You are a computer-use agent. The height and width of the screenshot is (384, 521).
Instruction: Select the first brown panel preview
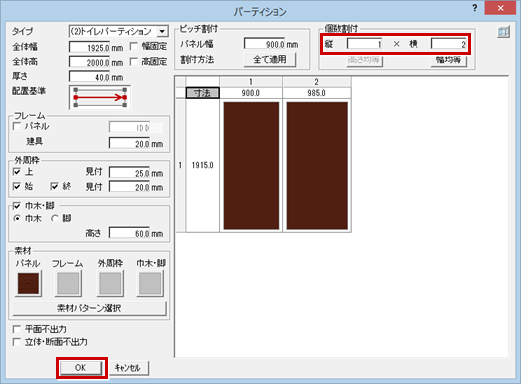(251, 166)
